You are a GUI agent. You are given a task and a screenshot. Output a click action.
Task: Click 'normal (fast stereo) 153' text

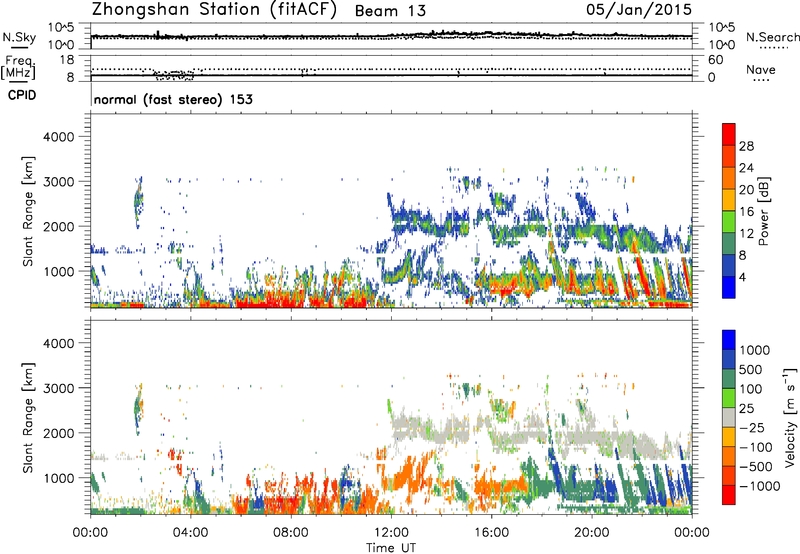[173, 99]
